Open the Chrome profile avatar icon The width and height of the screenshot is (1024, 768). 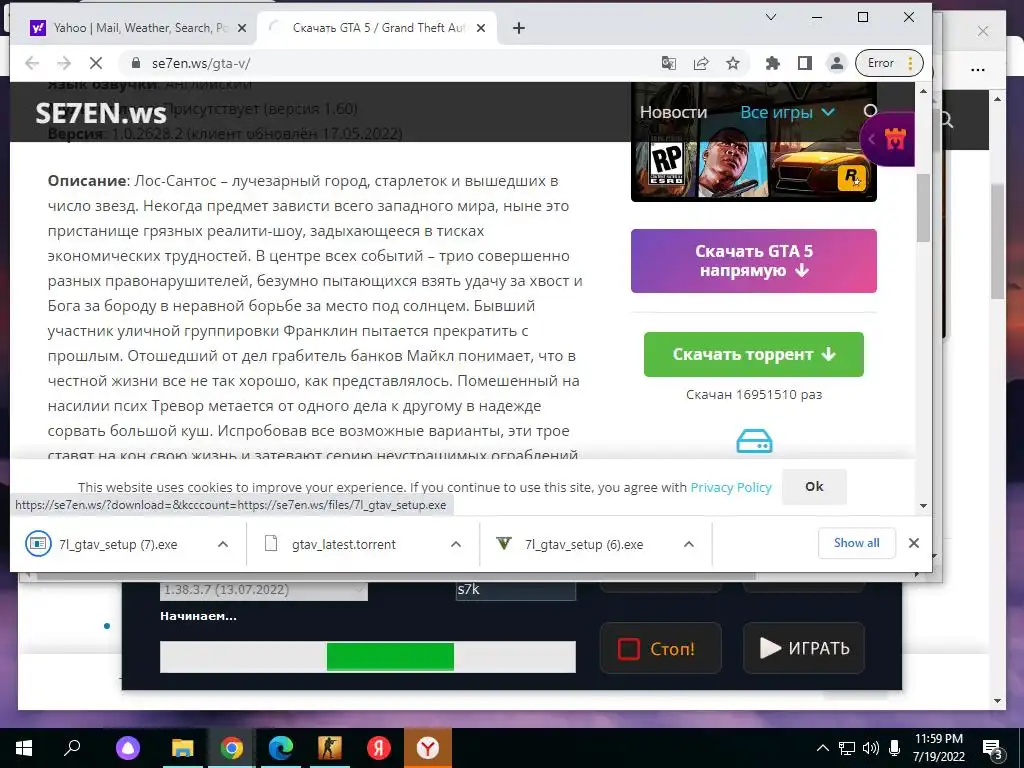pos(836,63)
